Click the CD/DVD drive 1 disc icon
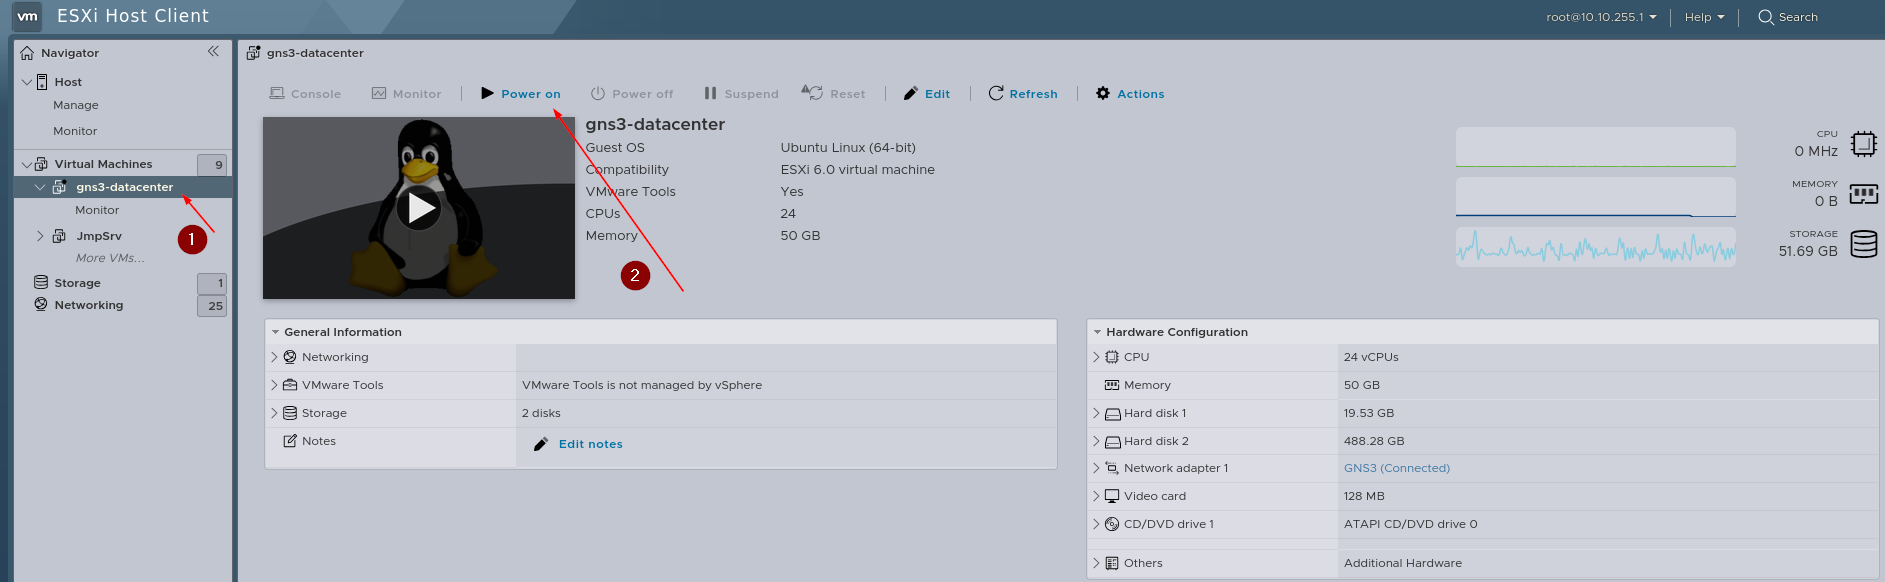The width and height of the screenshot is (1885, 582). pos(1111,524)
